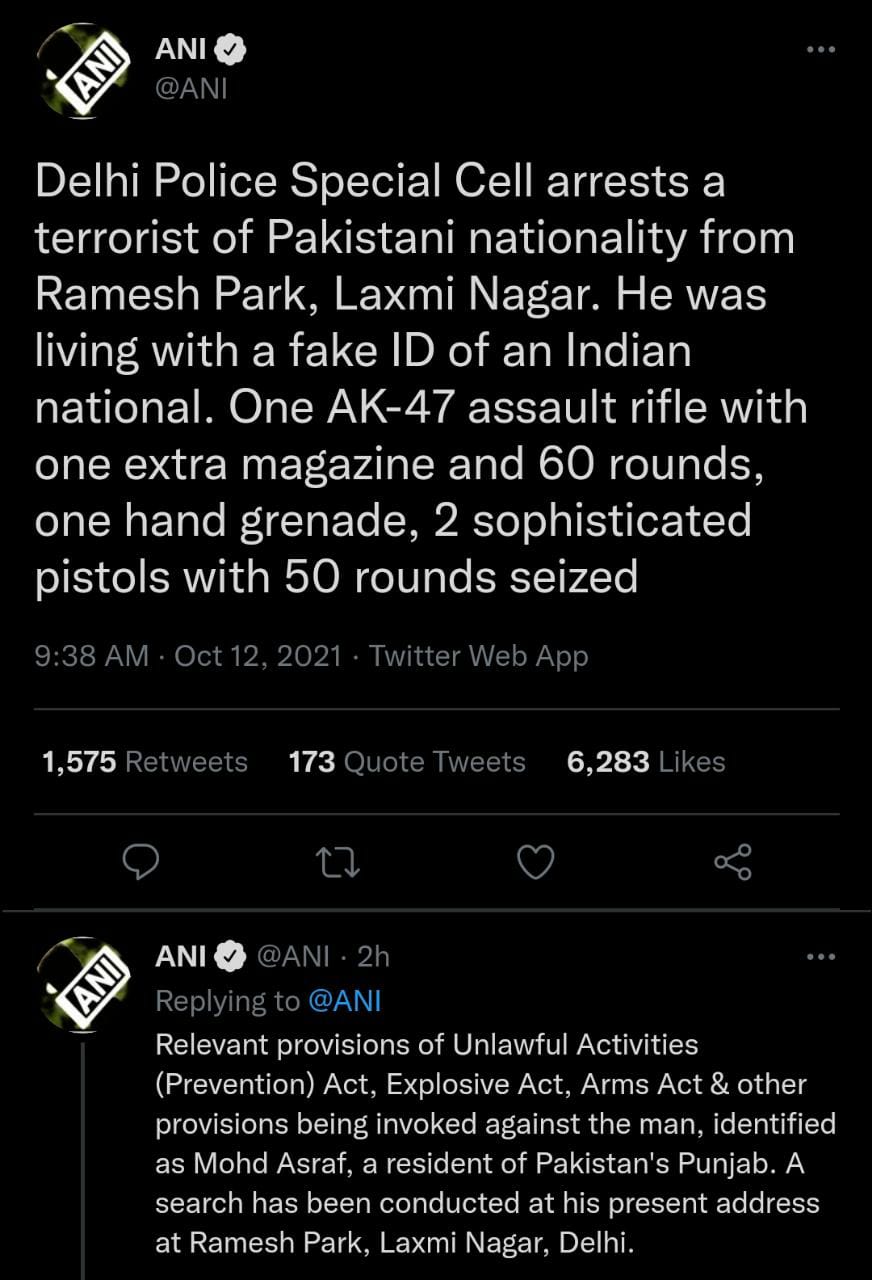
Task: View the 1,575 Retweets list
Action: 145,762
